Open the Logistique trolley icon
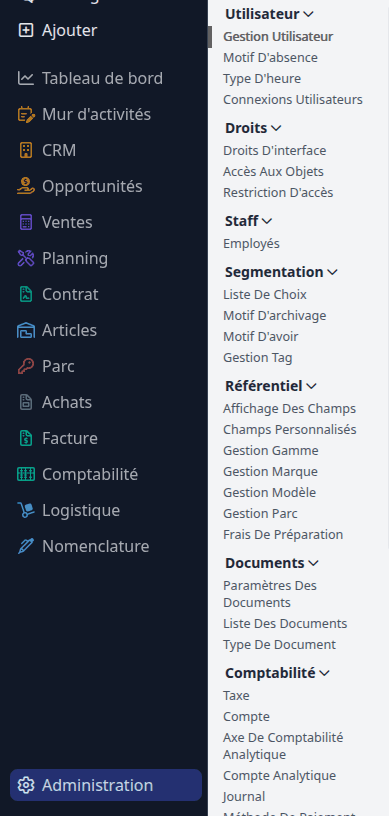Viewport: 389px width, 816px height. (26, 510)
